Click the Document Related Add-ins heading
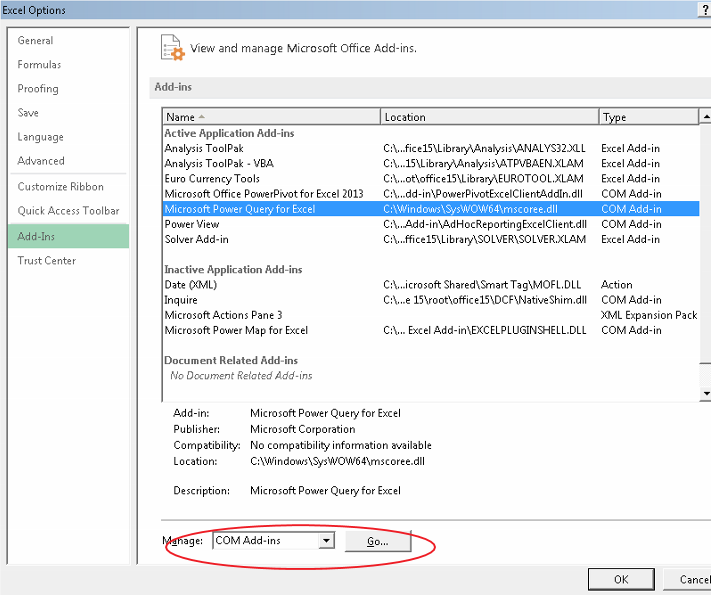The image size is (713, 599). [x=231, y=361]
